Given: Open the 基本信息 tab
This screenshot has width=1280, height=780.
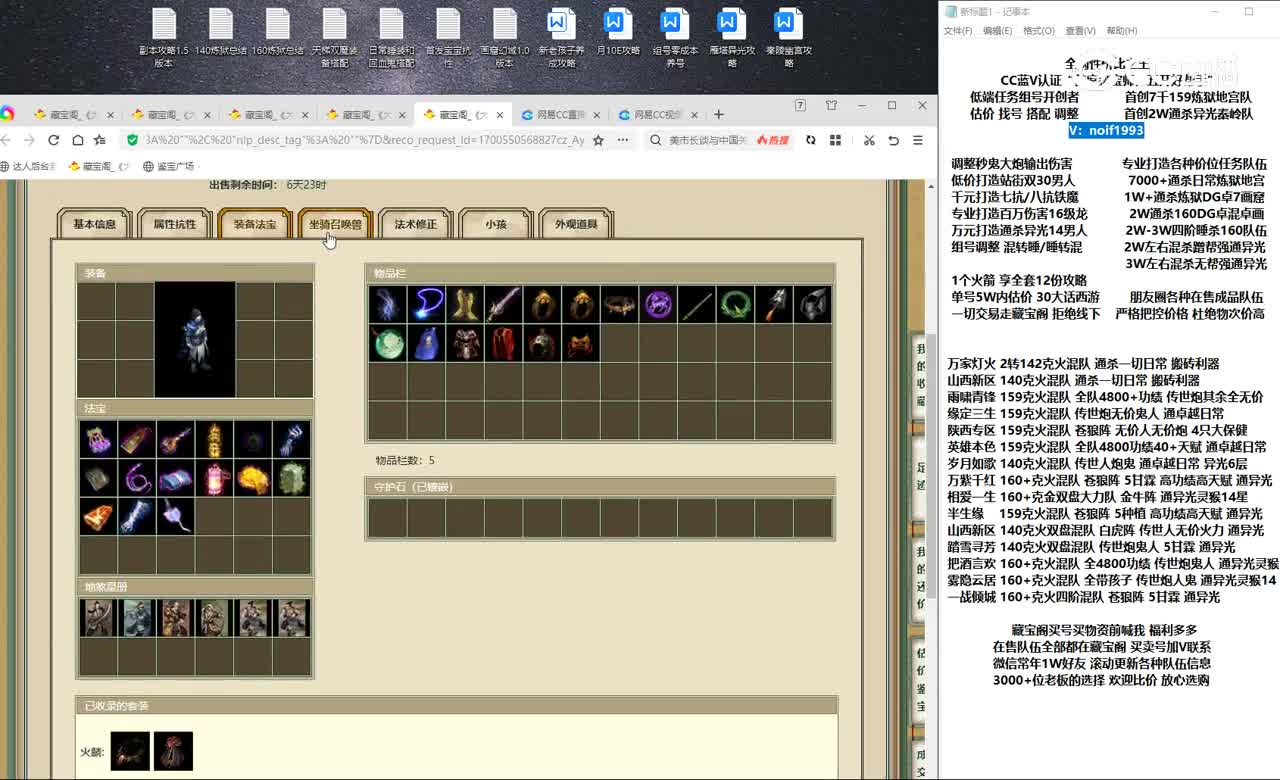Looking at the screenshot, I should [95, 225].
